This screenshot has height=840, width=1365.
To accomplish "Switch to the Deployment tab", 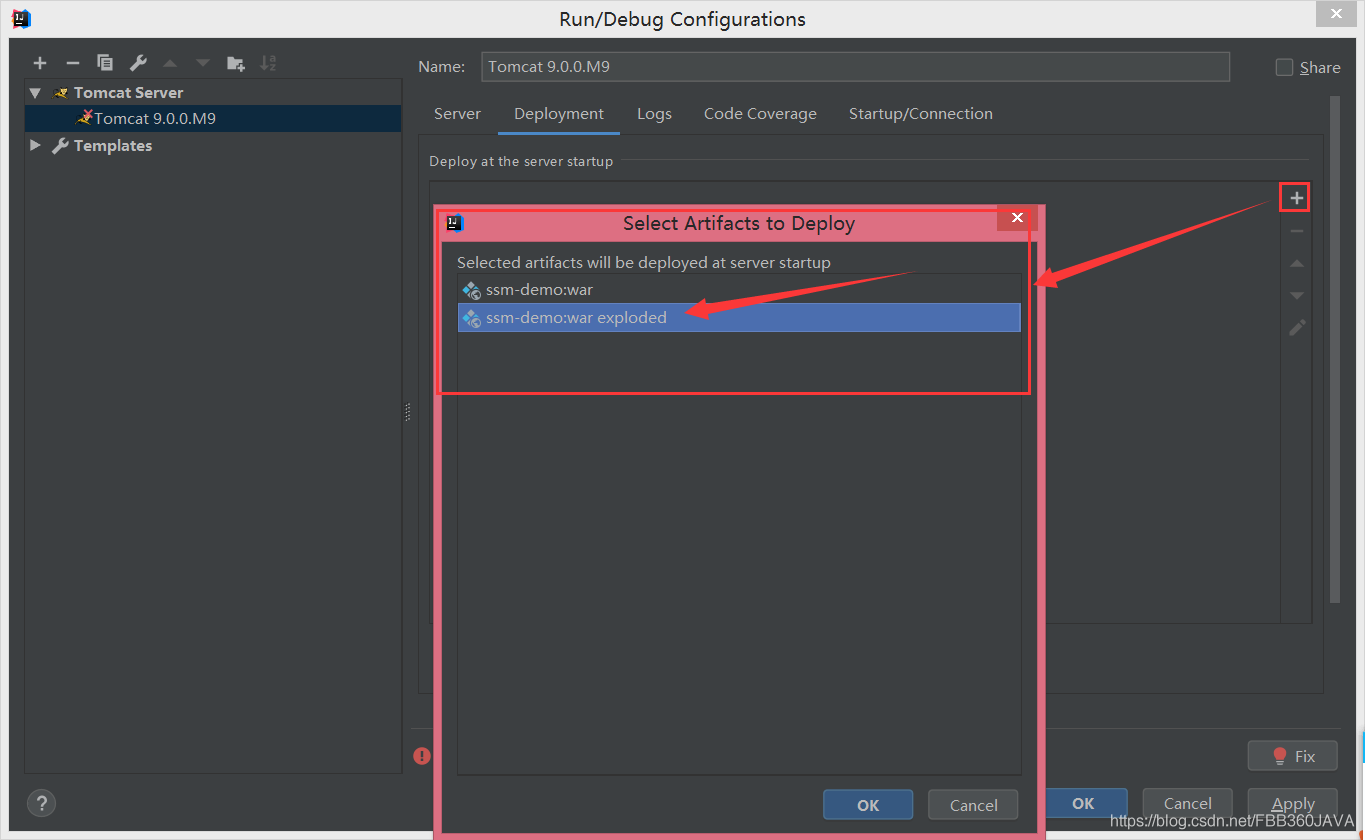I will coord(559,114).
